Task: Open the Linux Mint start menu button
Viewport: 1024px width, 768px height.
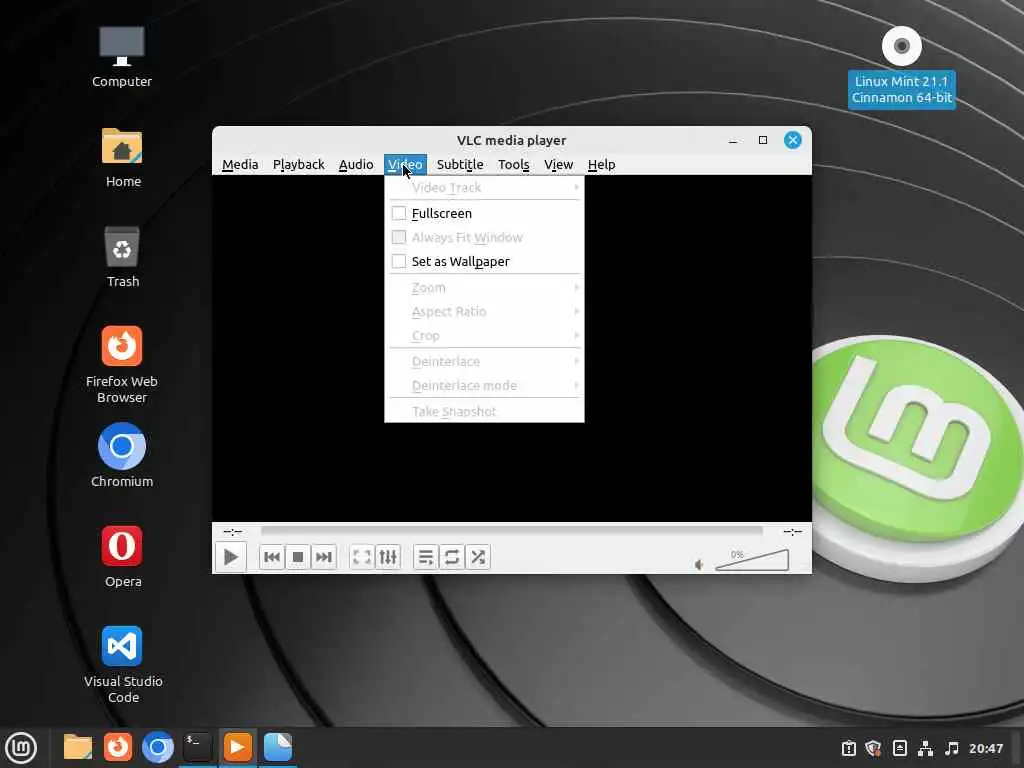Action: tap(21, 748)
